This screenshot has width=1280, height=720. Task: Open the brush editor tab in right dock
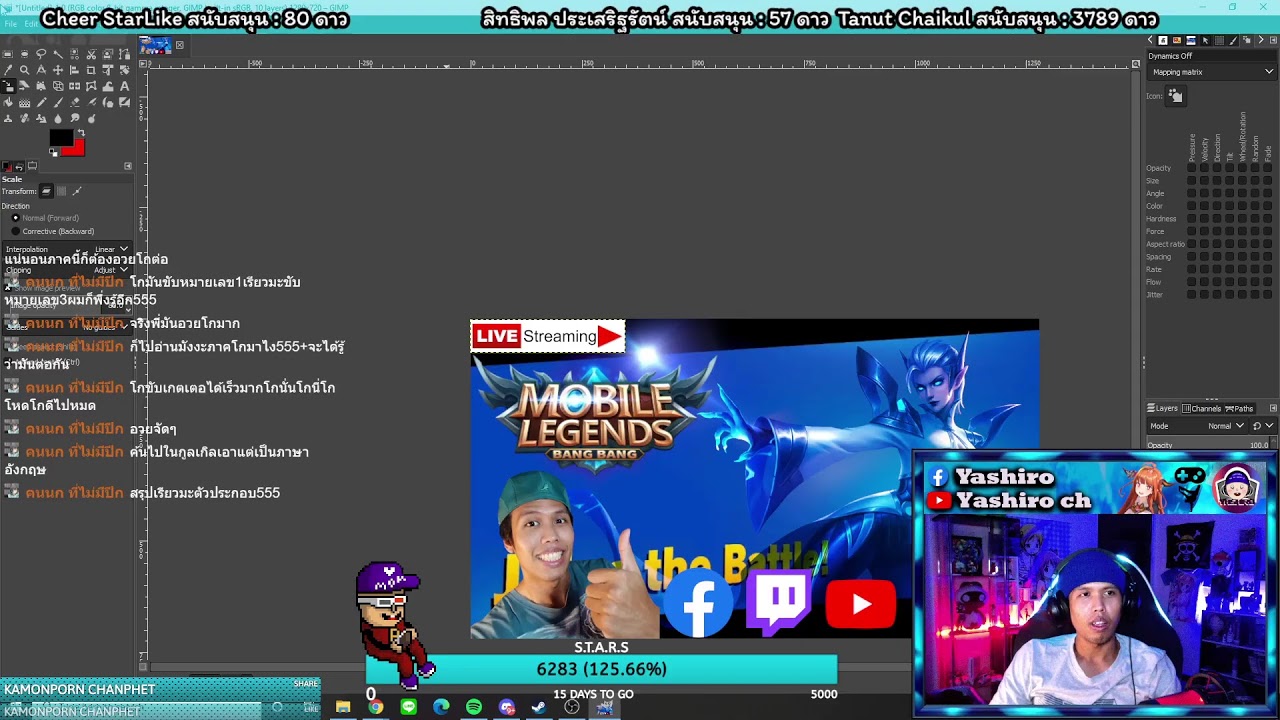(x=1234, y=40)
